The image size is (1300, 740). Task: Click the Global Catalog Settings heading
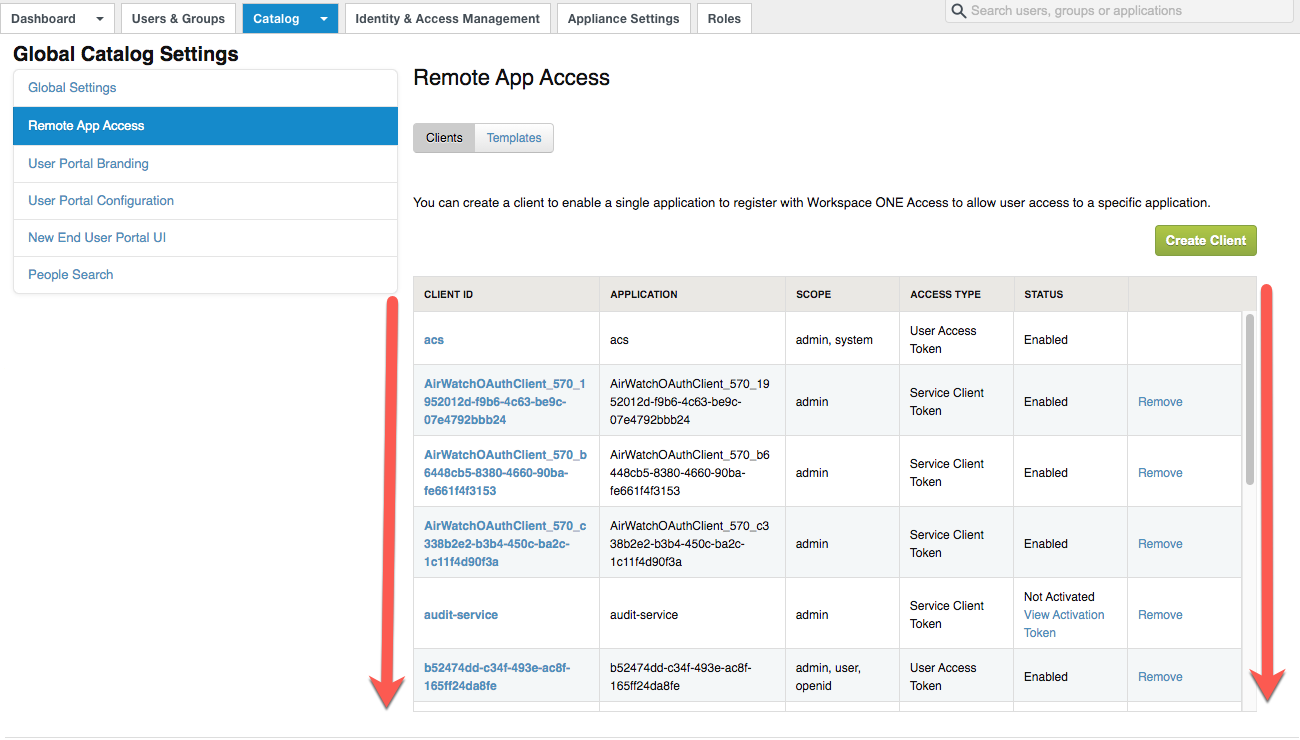(126, 54)
